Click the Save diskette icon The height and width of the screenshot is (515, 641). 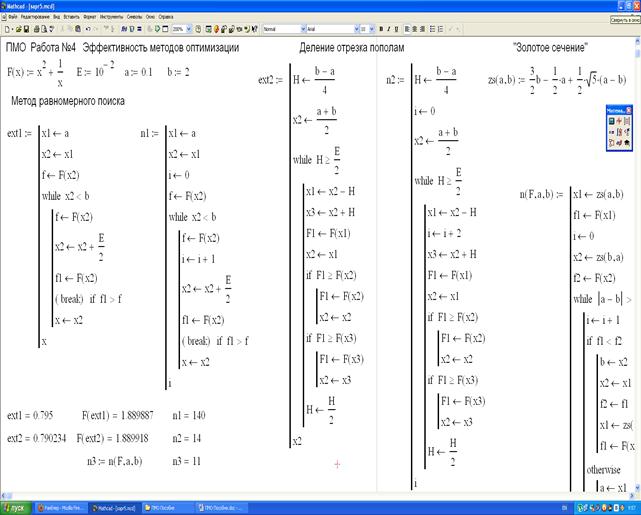[26, 29]
